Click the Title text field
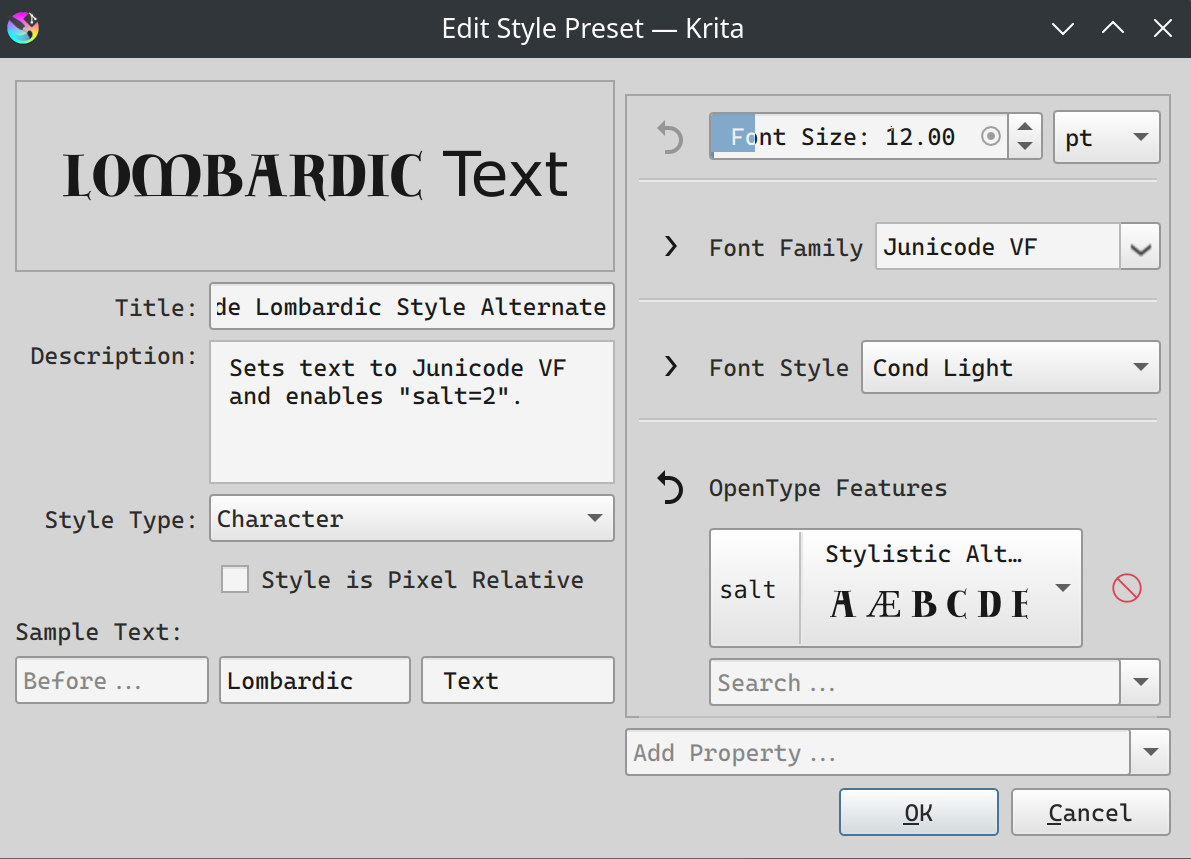Image resolution: width=1191 pixels, height=859 pixels. pyautogui.click(x=411, y=307)
